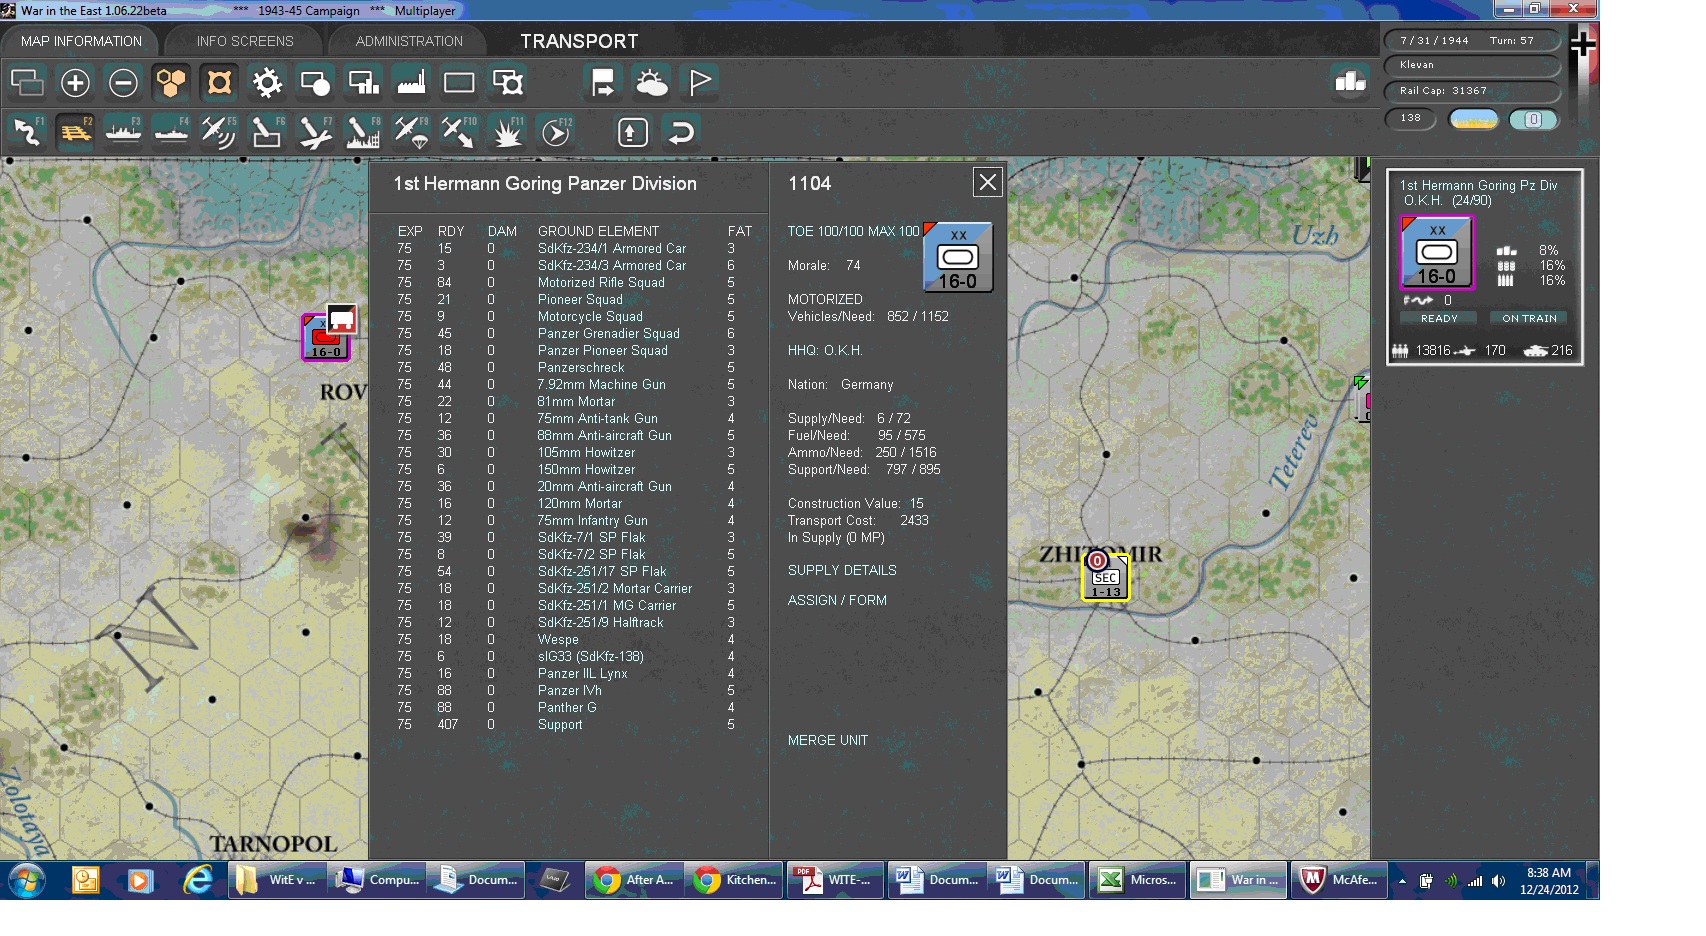Zoom in with the plus magnifier icon
The image size is (1706, 936).
pos(75,83)
